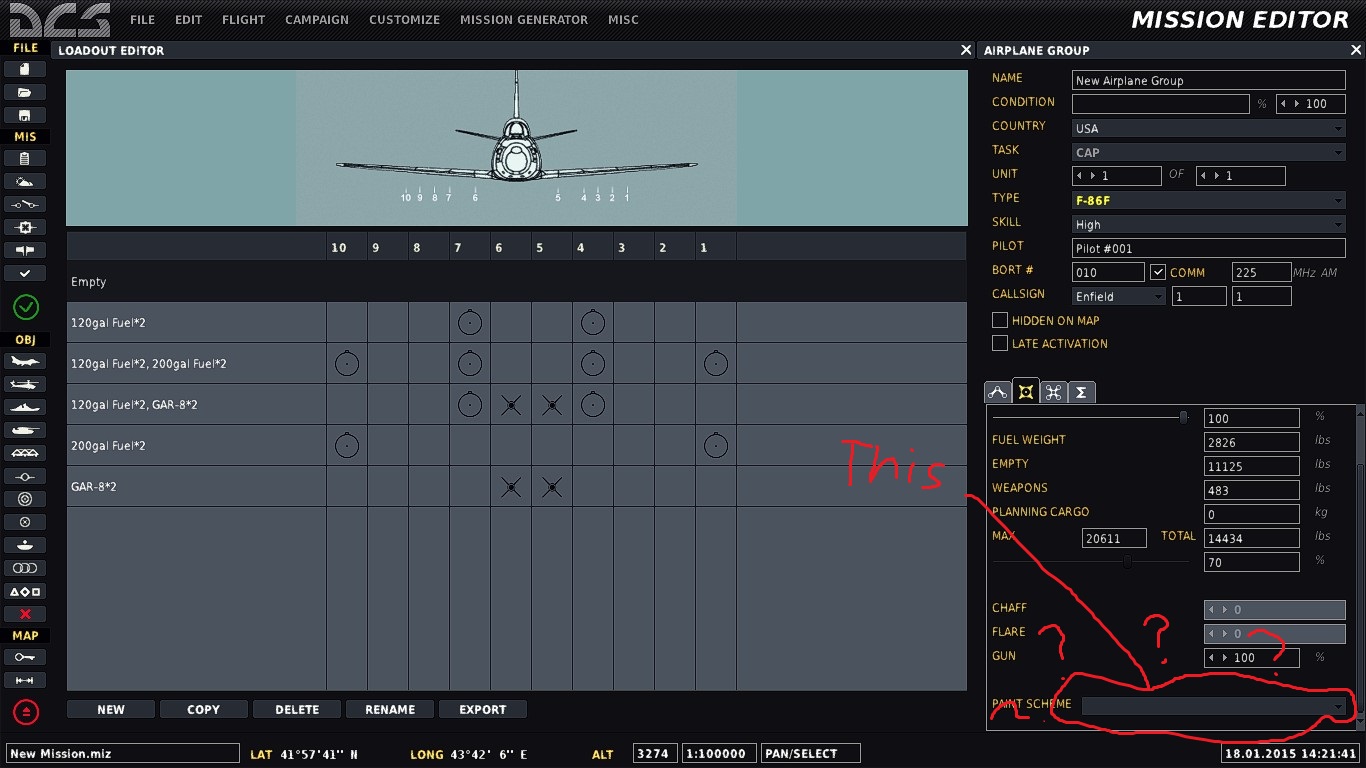
Task: Open the MISC menu
Action: point(623,20)
